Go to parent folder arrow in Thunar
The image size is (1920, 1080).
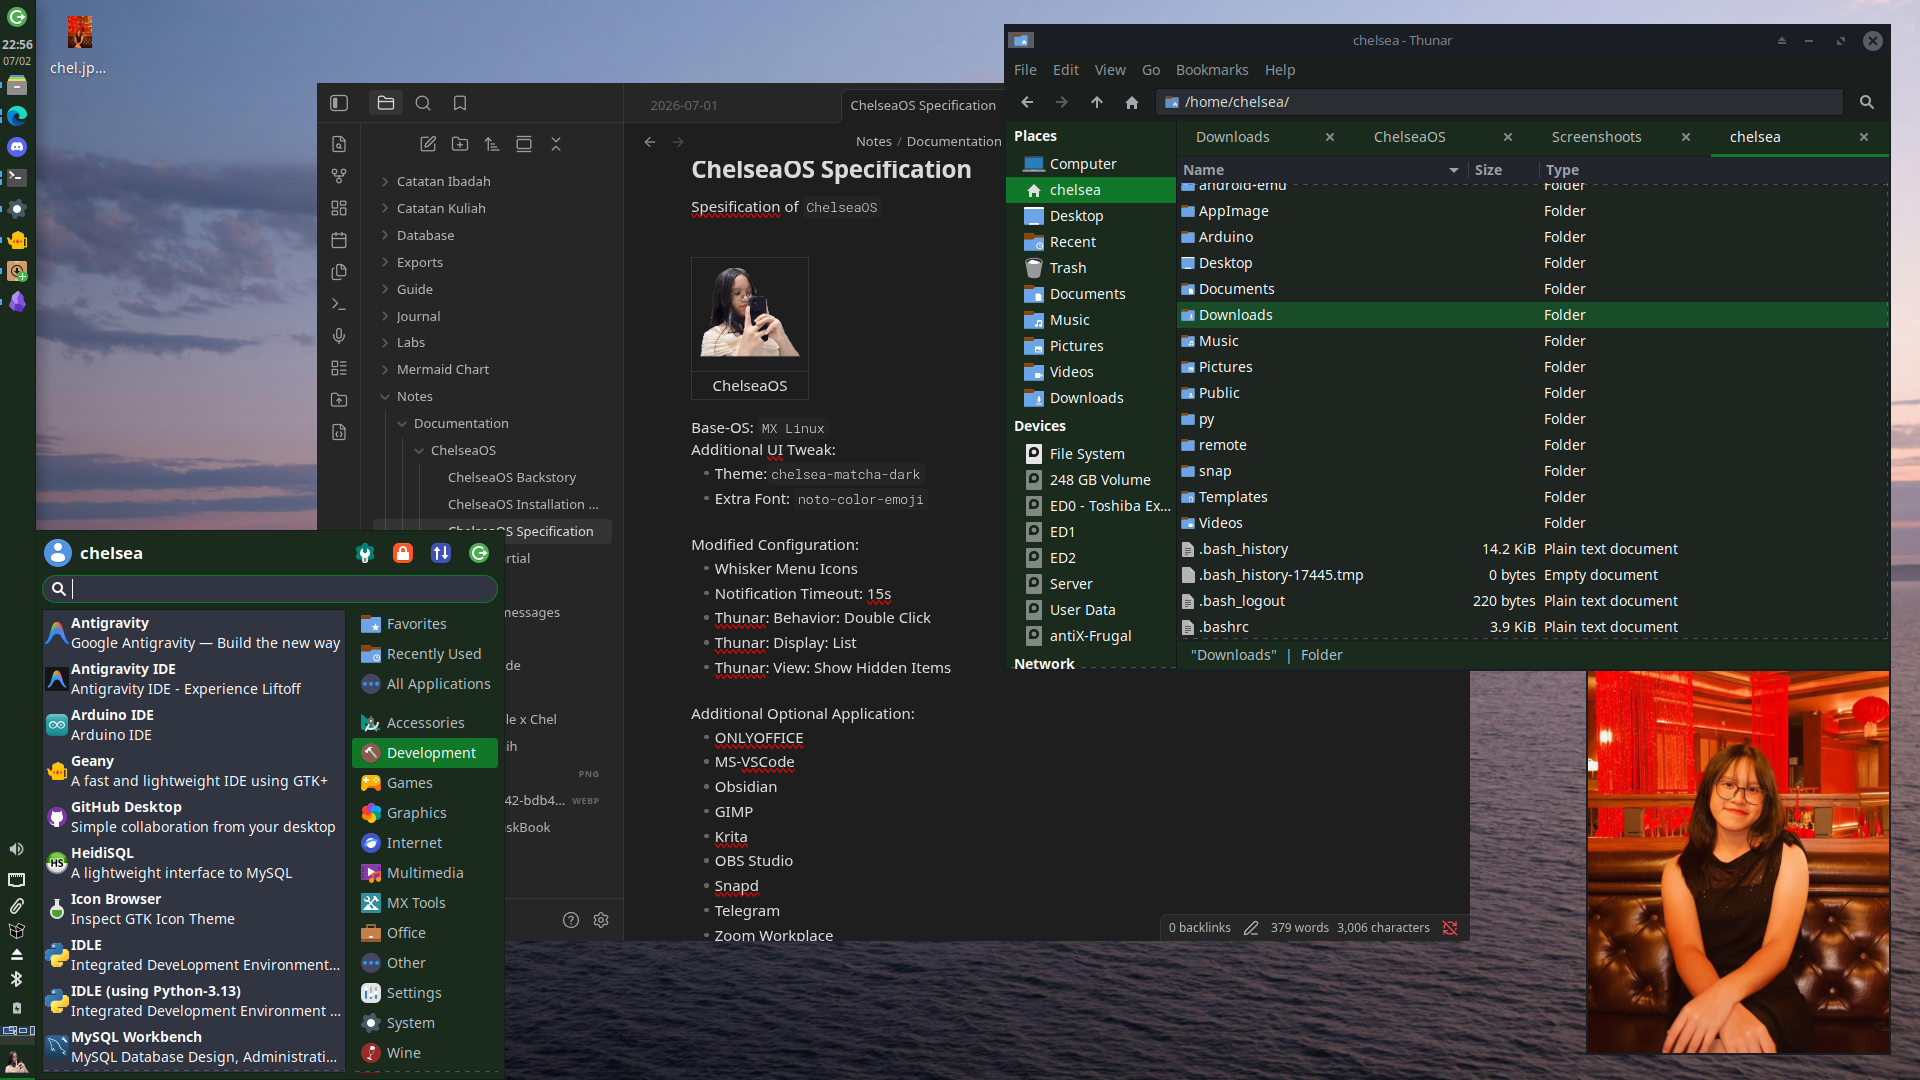(x=1097, y=102)
